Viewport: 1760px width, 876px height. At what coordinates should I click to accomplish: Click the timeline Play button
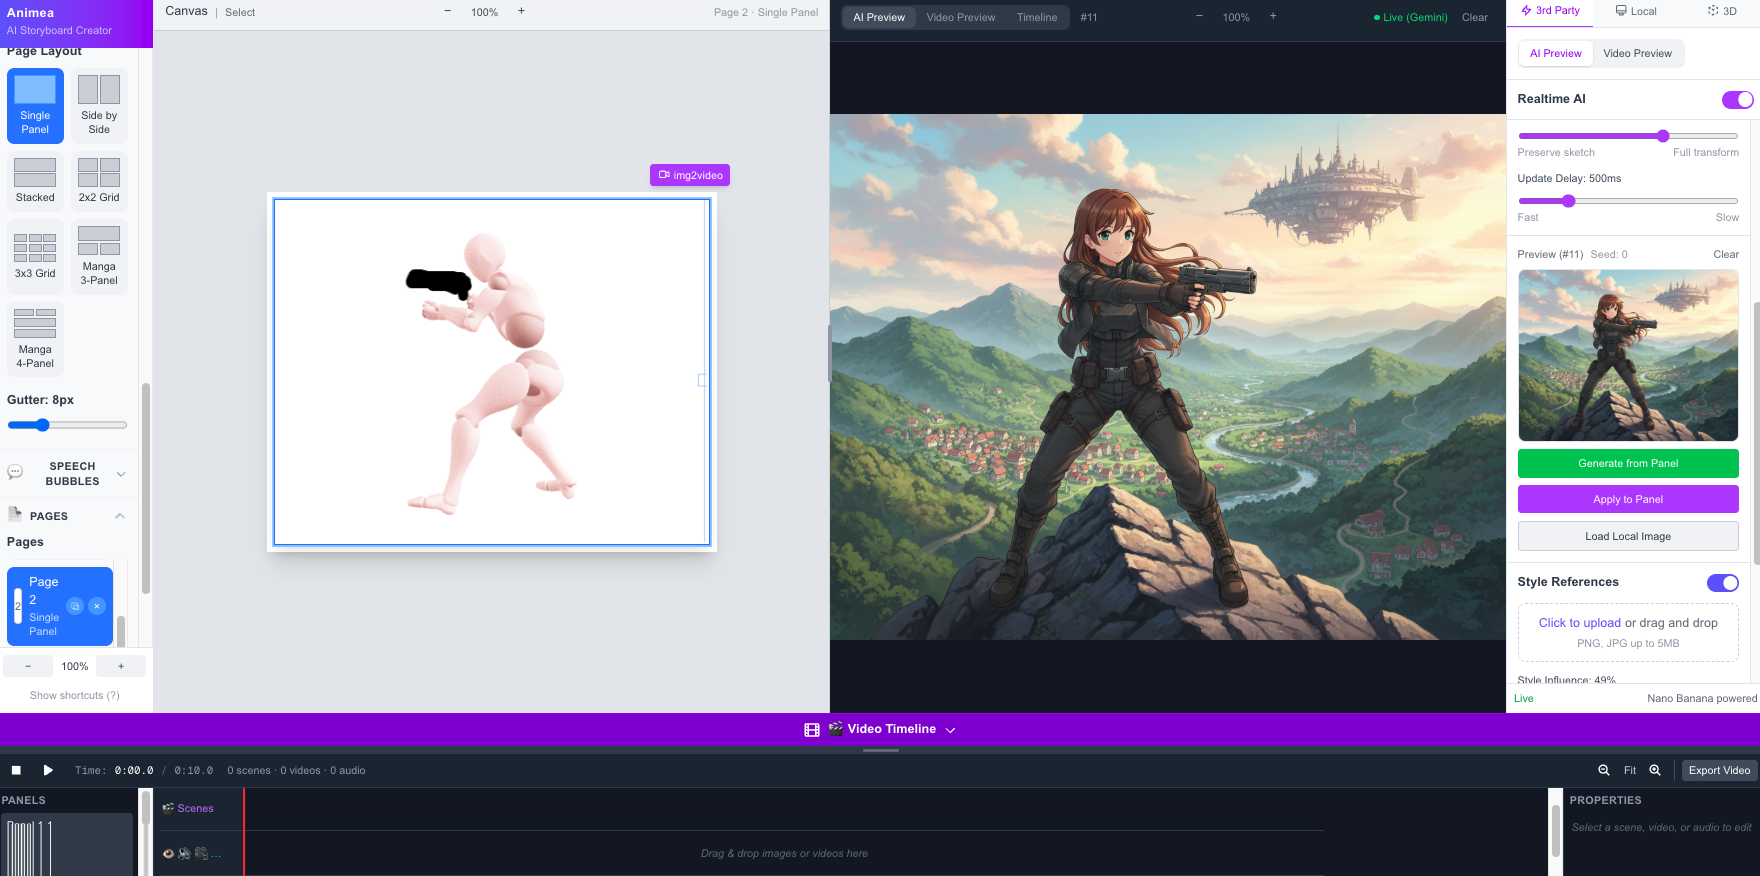tap(48, 770)
